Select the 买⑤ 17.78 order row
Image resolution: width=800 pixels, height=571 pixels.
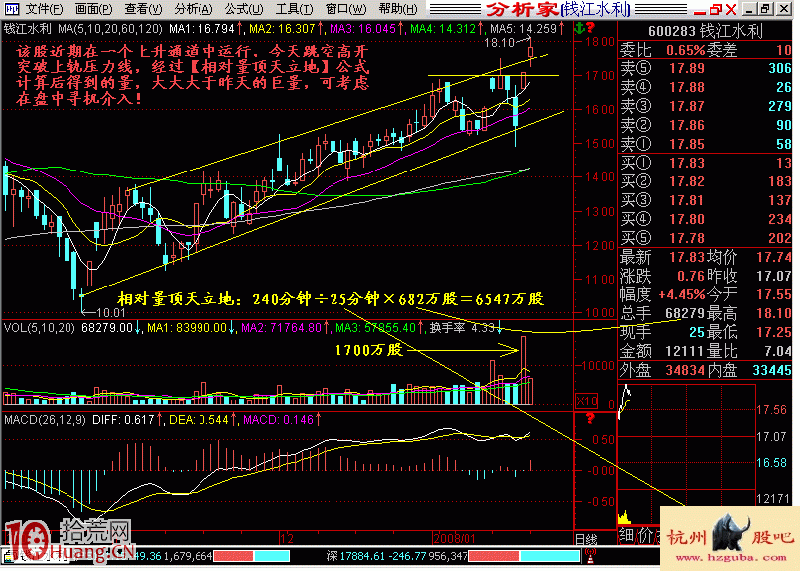[705, 238]
